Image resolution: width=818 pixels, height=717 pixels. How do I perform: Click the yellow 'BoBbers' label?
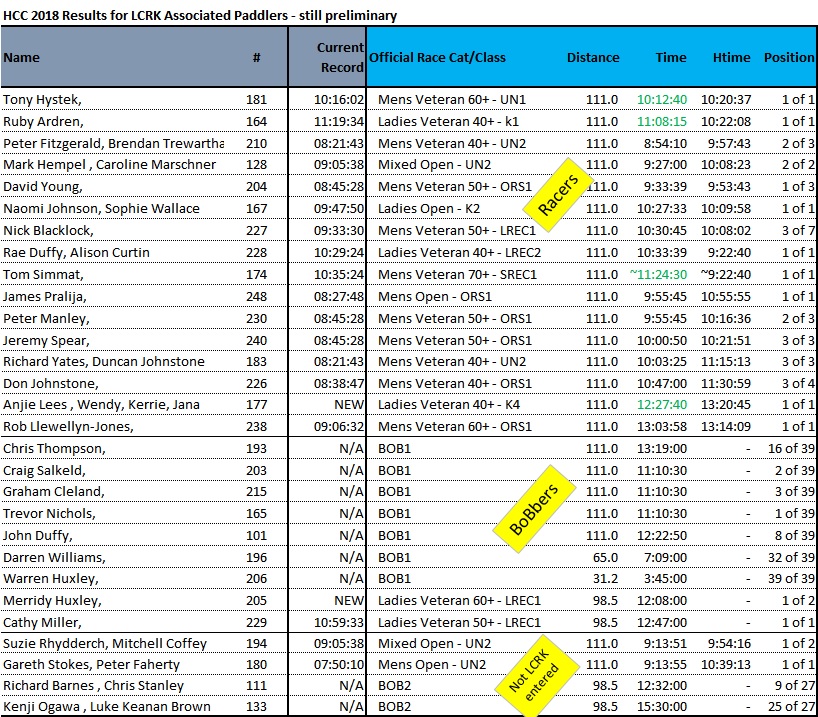click(534, 509)
